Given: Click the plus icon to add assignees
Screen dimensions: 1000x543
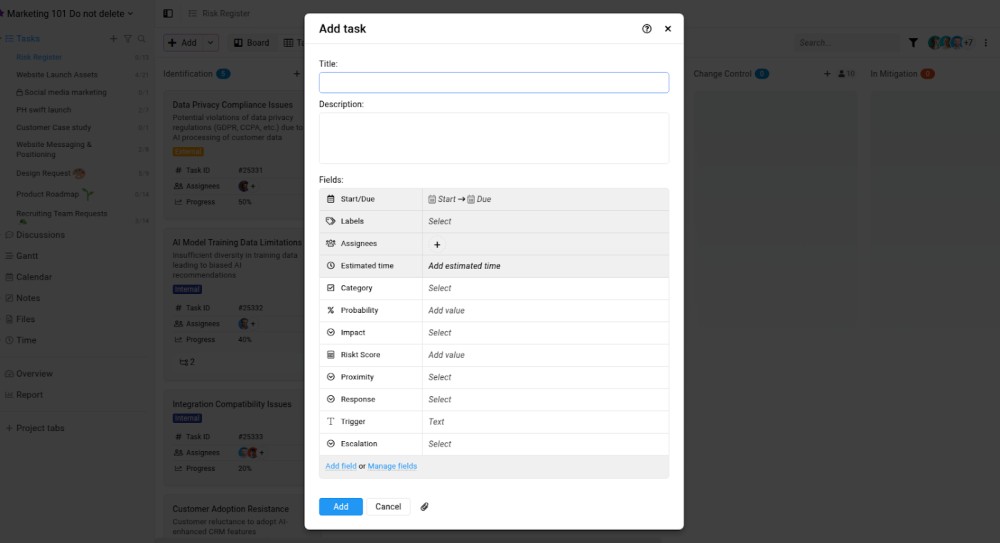Looking at the screenshot, I should (x=437, y=244).
